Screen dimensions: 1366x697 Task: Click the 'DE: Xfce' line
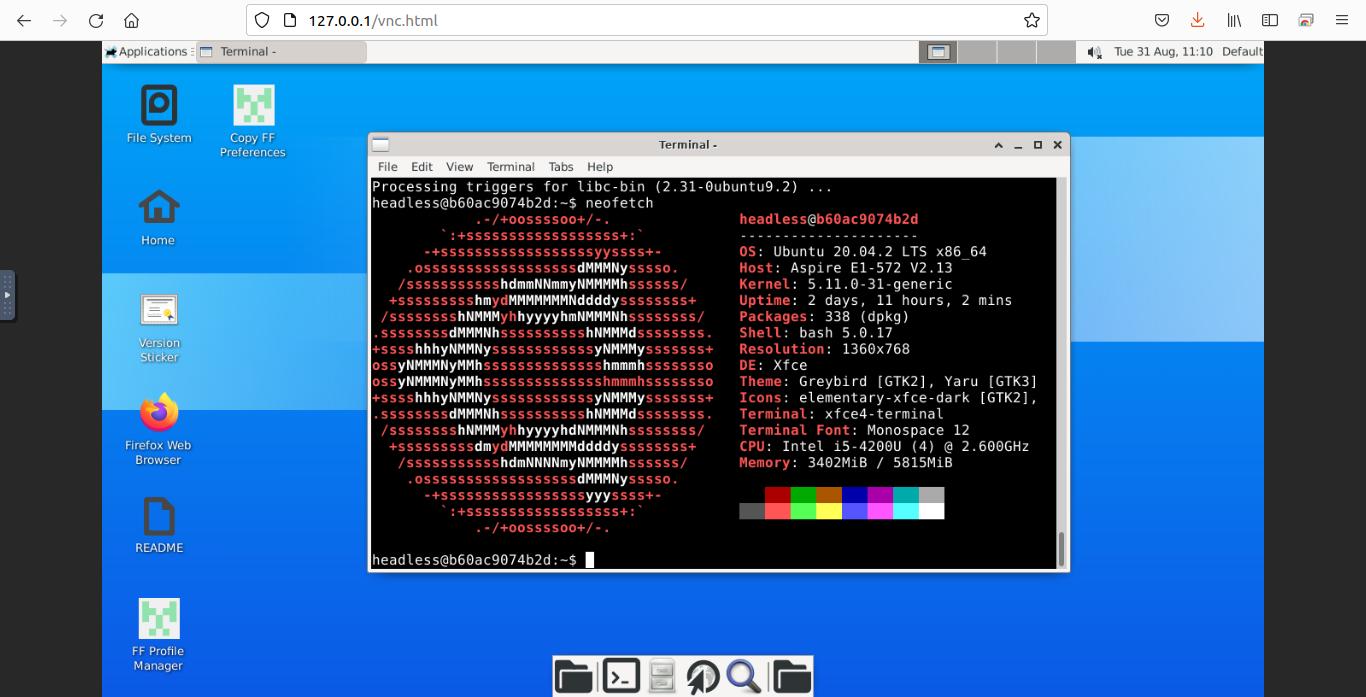pos(773,365)
